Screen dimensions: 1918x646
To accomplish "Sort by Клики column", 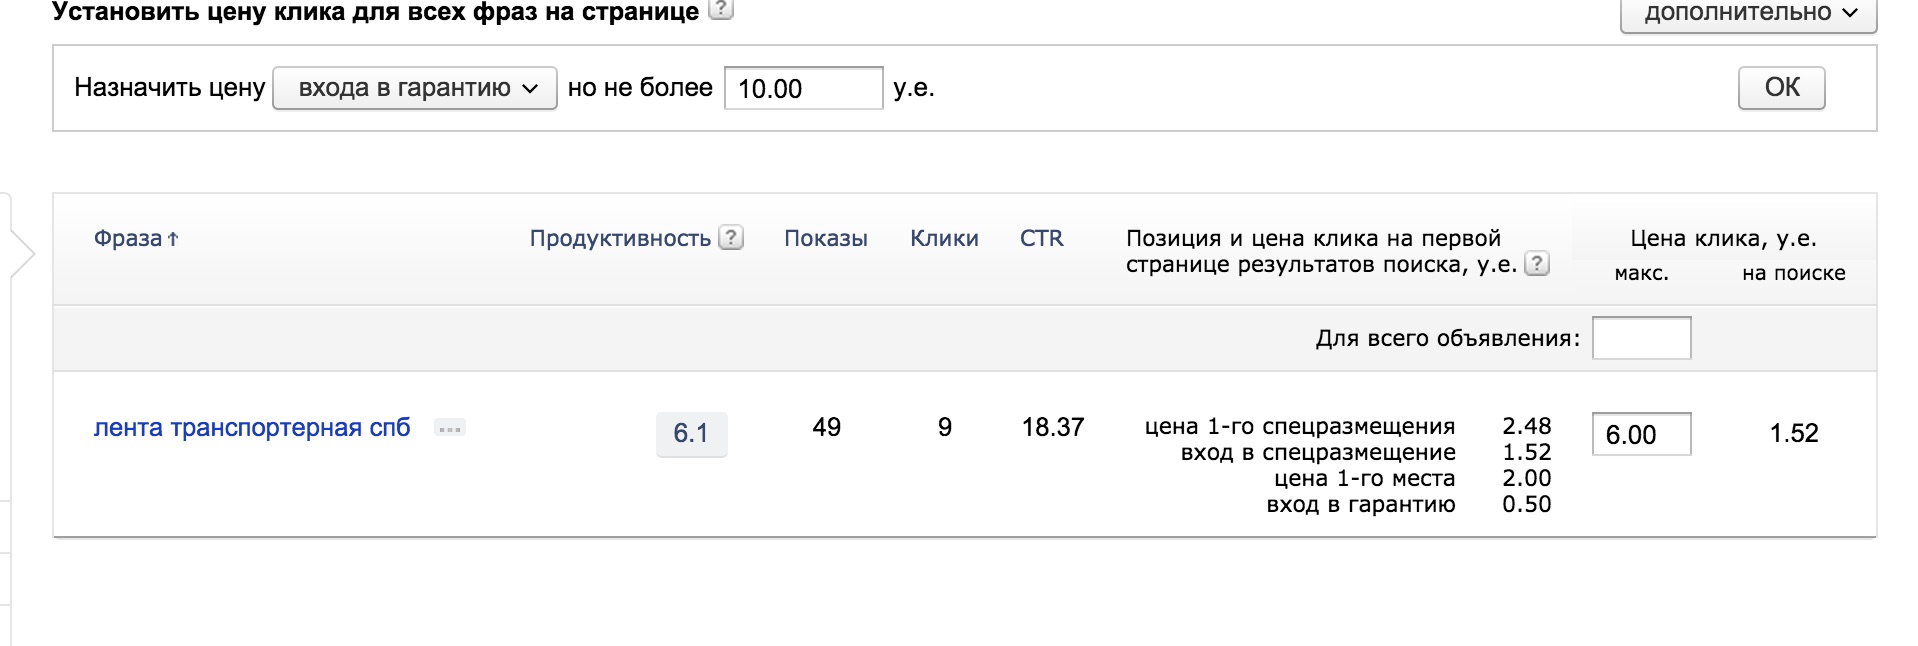I will point(943,239).
